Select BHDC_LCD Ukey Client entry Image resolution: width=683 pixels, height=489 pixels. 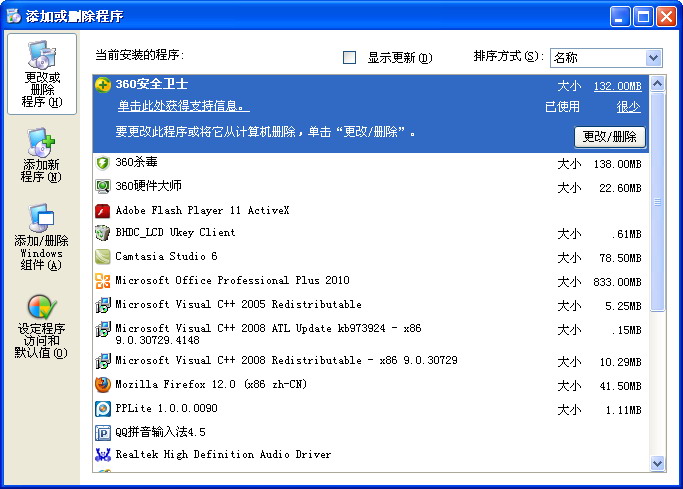pyautogui.click(x=370, y=233)
